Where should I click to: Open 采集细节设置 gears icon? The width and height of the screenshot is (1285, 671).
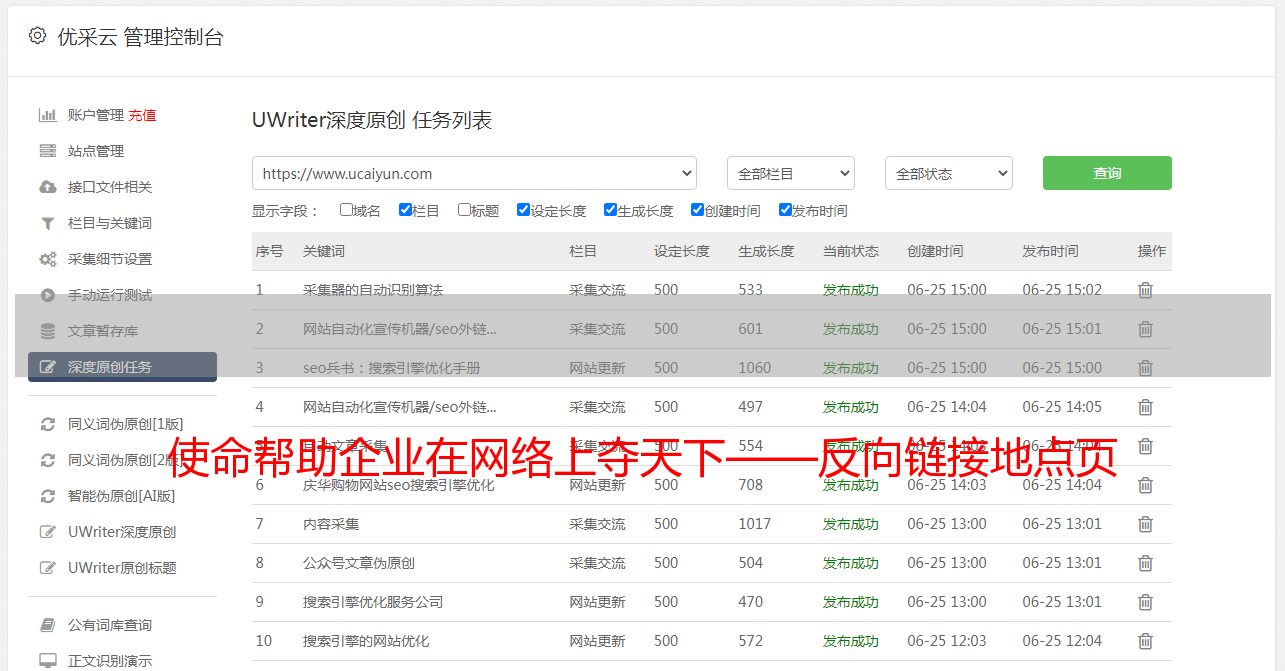tap(47, 259)
